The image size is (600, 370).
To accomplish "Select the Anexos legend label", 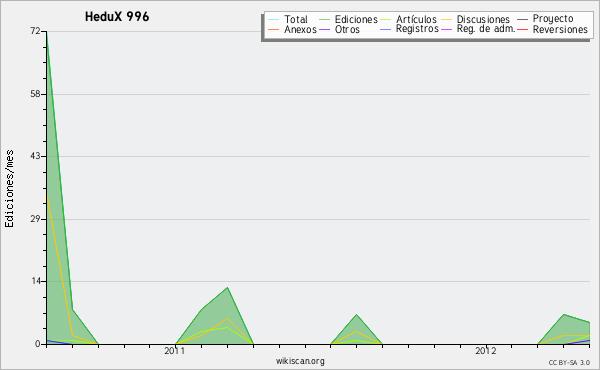I will click(x=300, y=29).
